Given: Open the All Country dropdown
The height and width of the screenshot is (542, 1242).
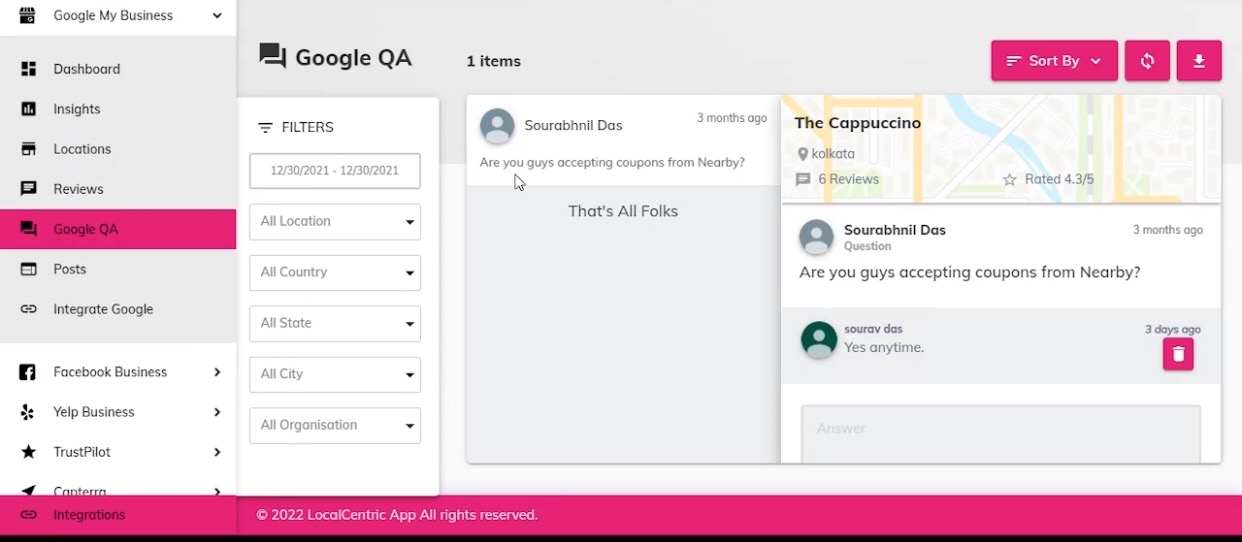Looking at the screenshot, I should click(335, 273).
